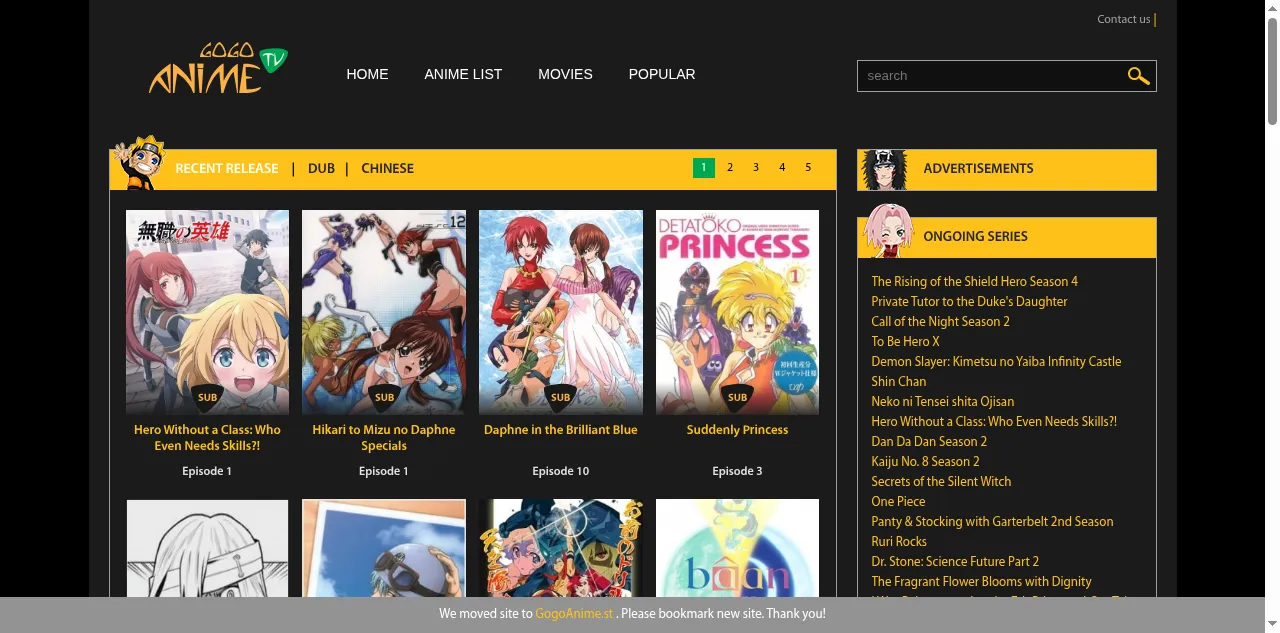The height and width of the screenshot is (633, 1280).
Task: Go to page 5 of recent releases
Action: 808,168
